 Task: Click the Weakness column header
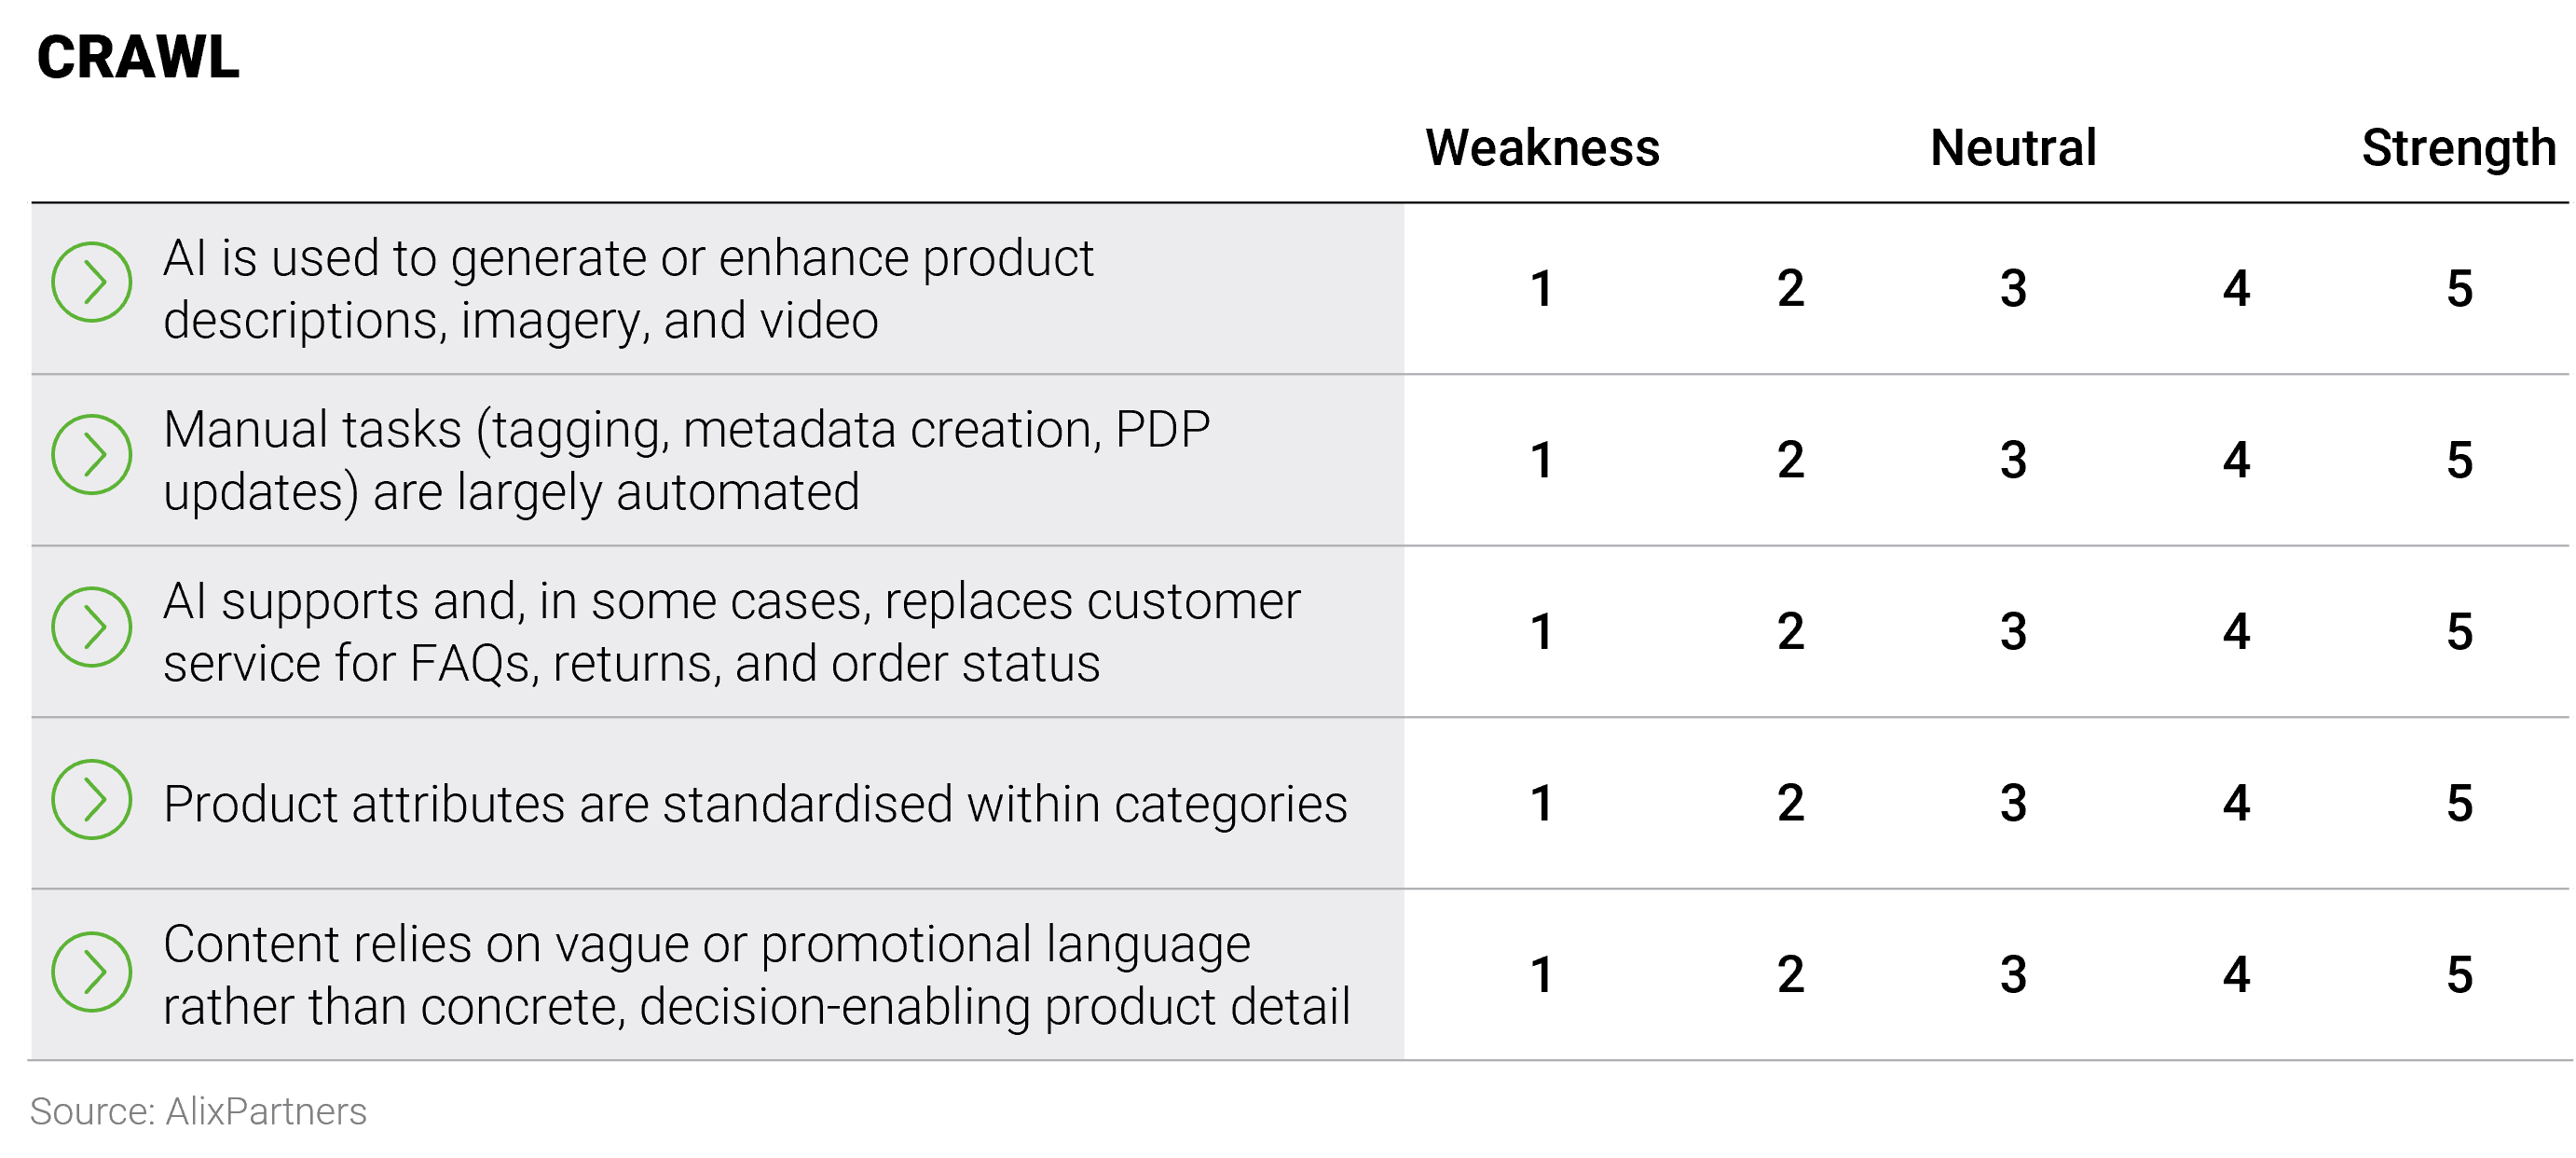(x=1542, y=148)
